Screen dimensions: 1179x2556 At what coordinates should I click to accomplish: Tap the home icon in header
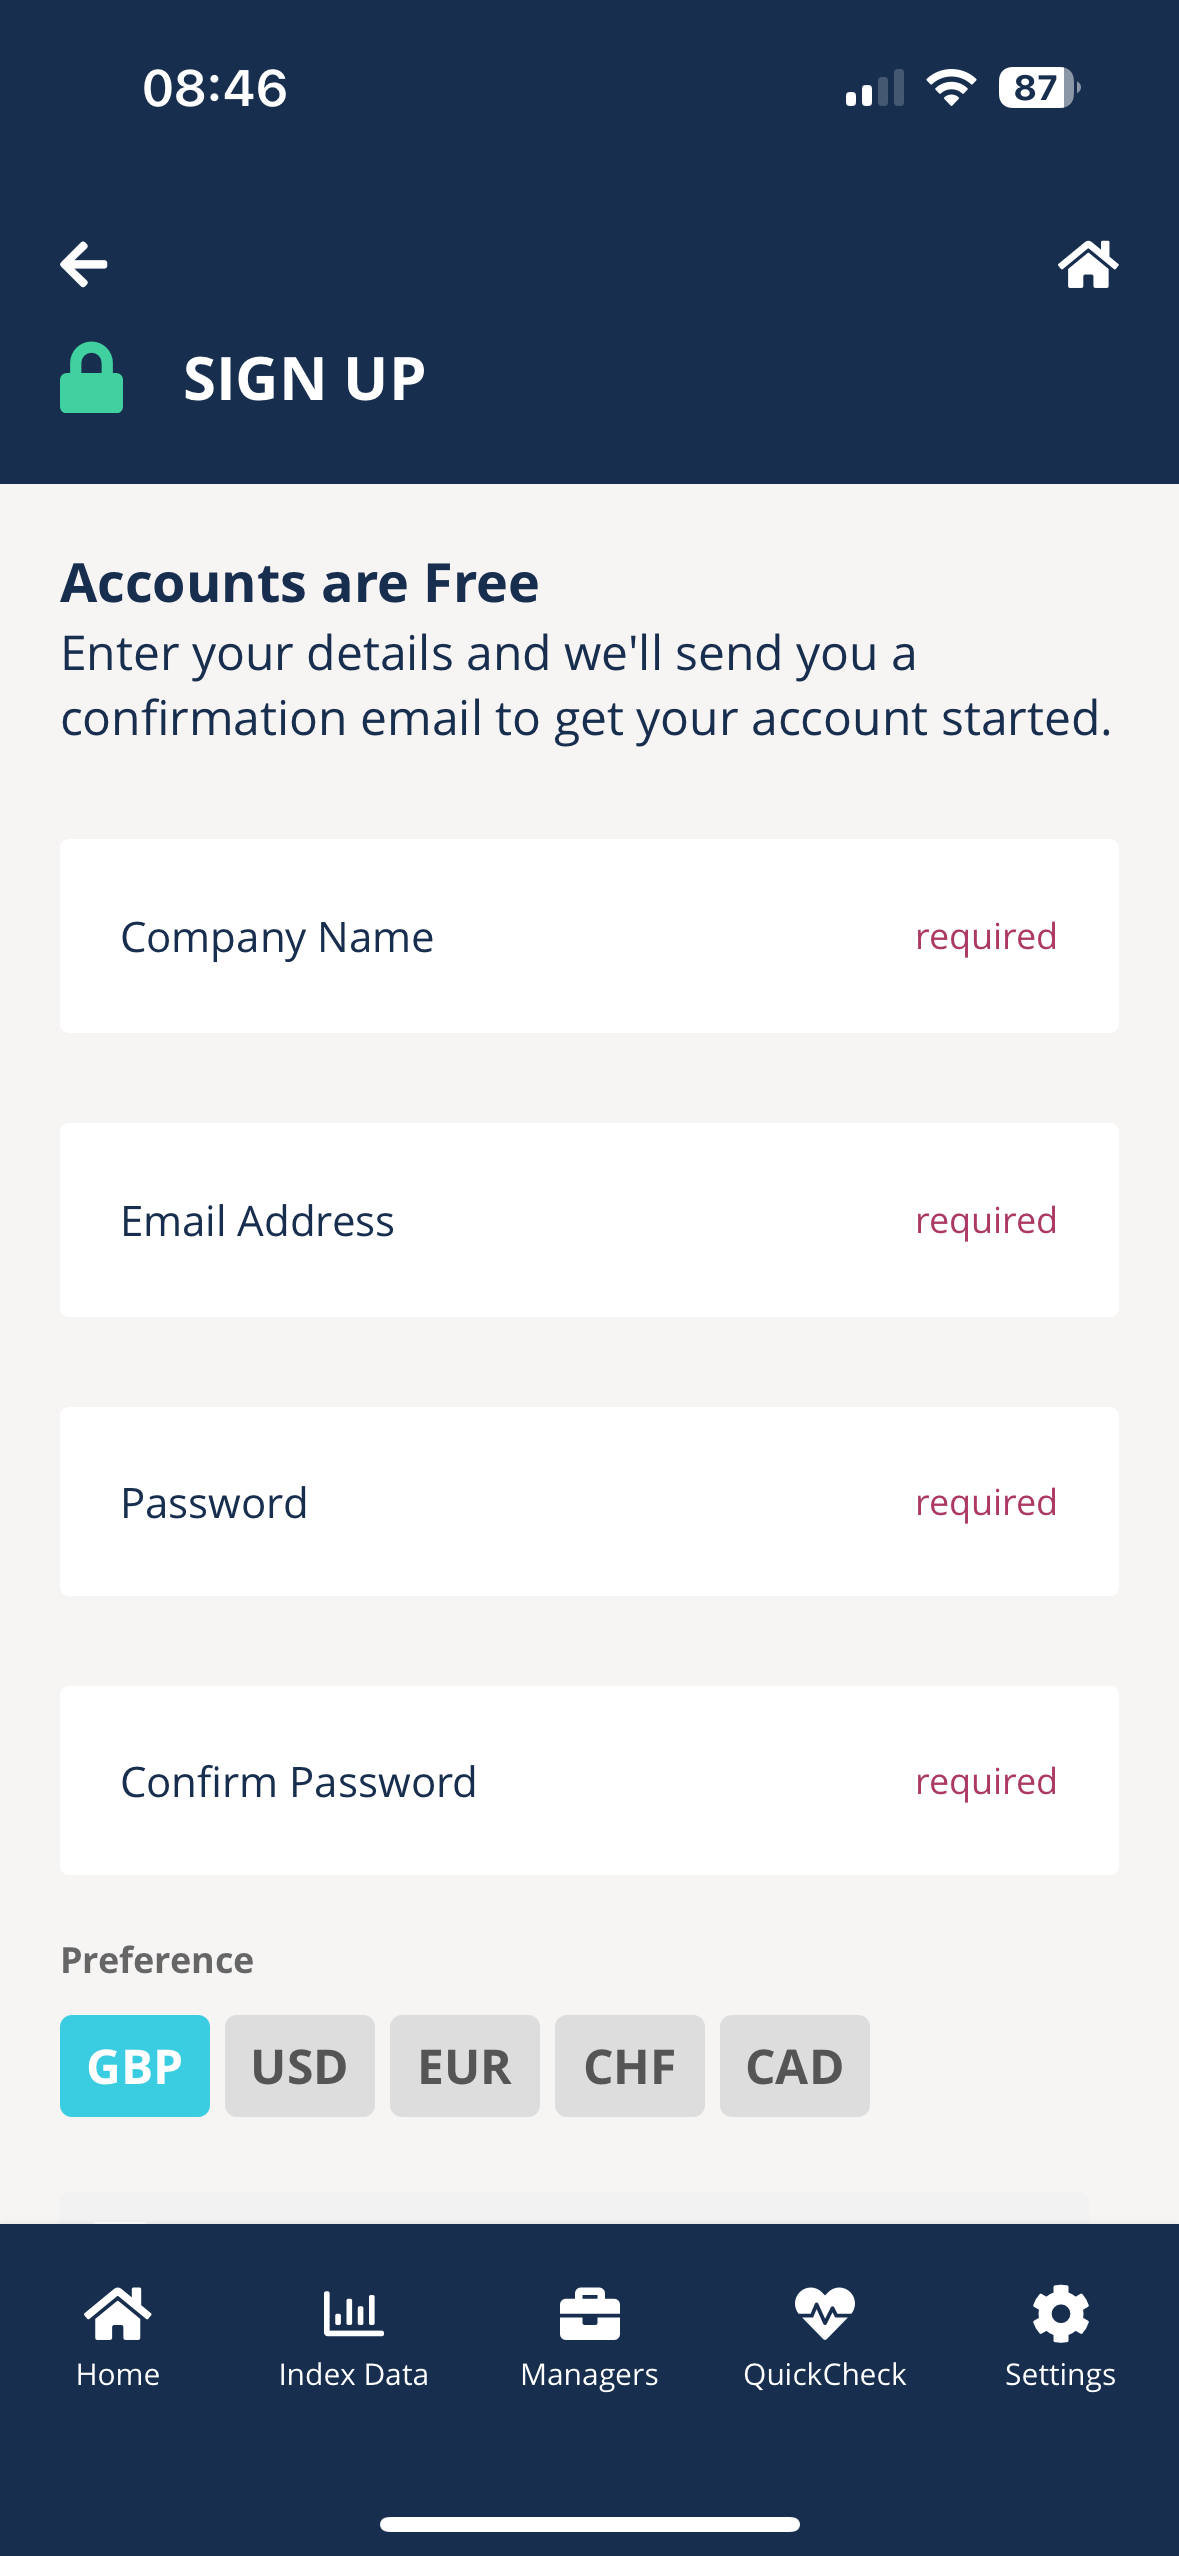pos(1088,264)
